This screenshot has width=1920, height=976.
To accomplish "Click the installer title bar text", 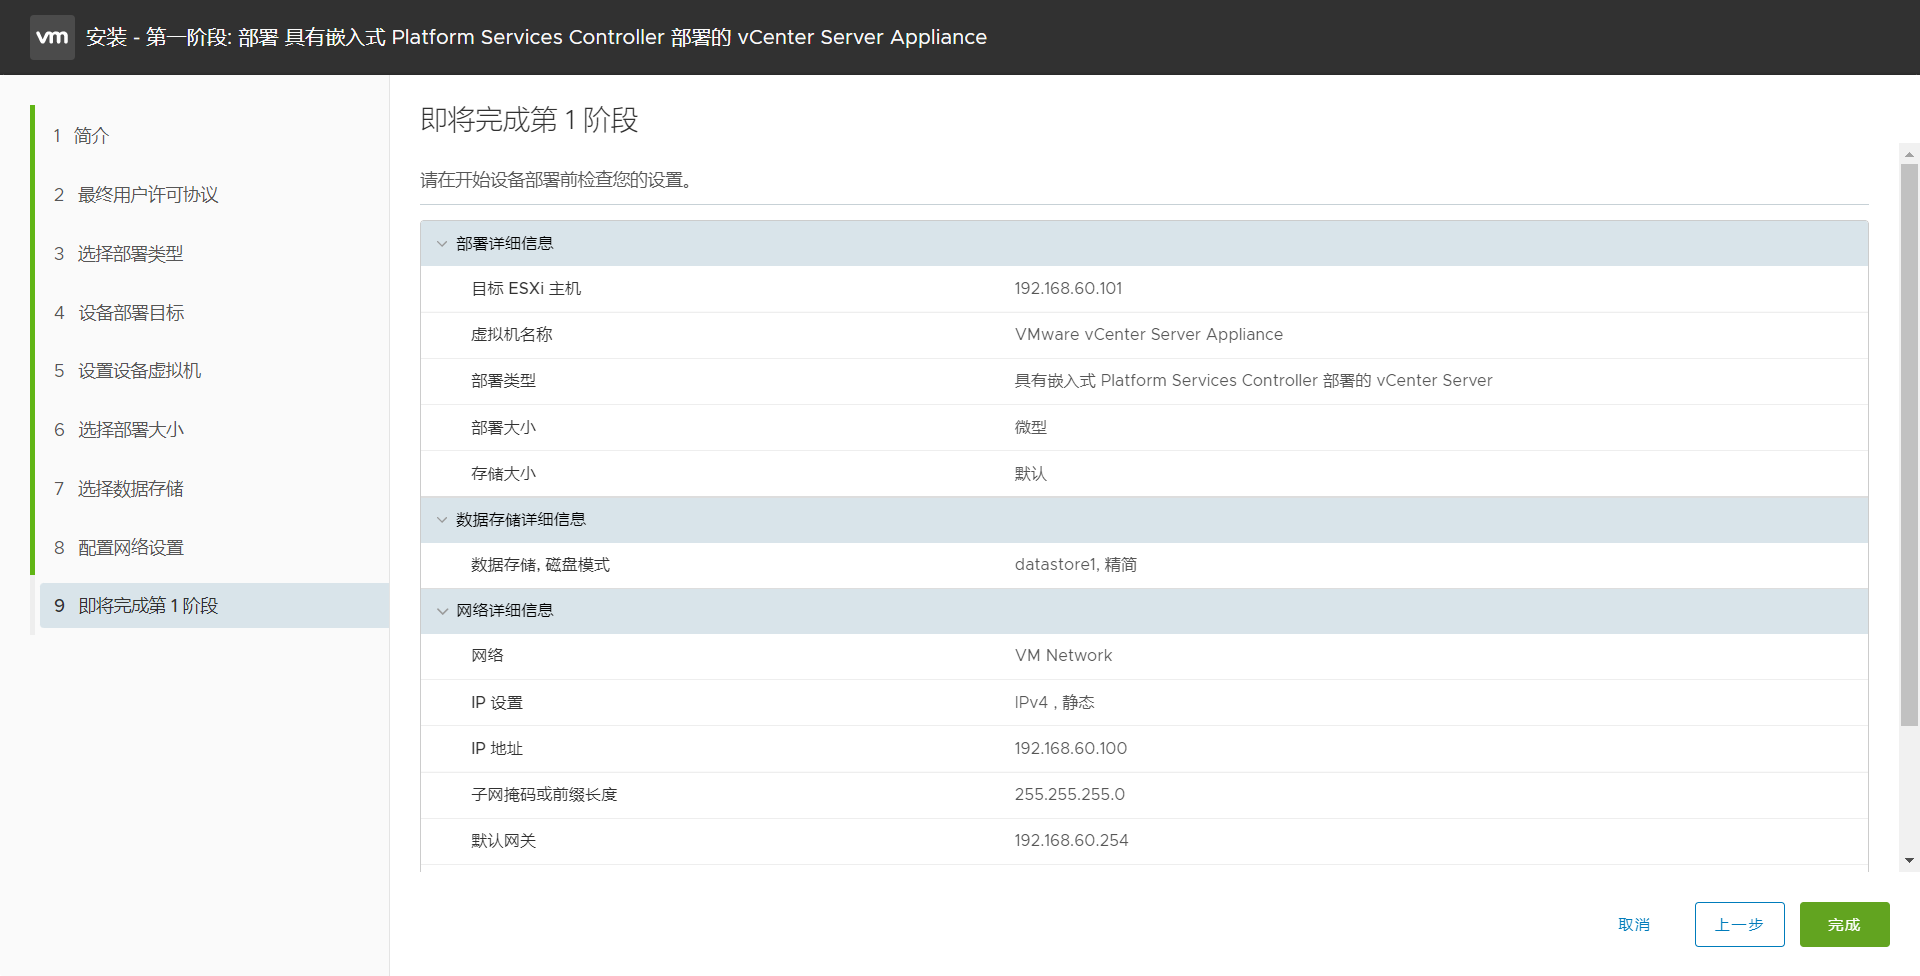I will pyautogui.click(x=536, y=37).
